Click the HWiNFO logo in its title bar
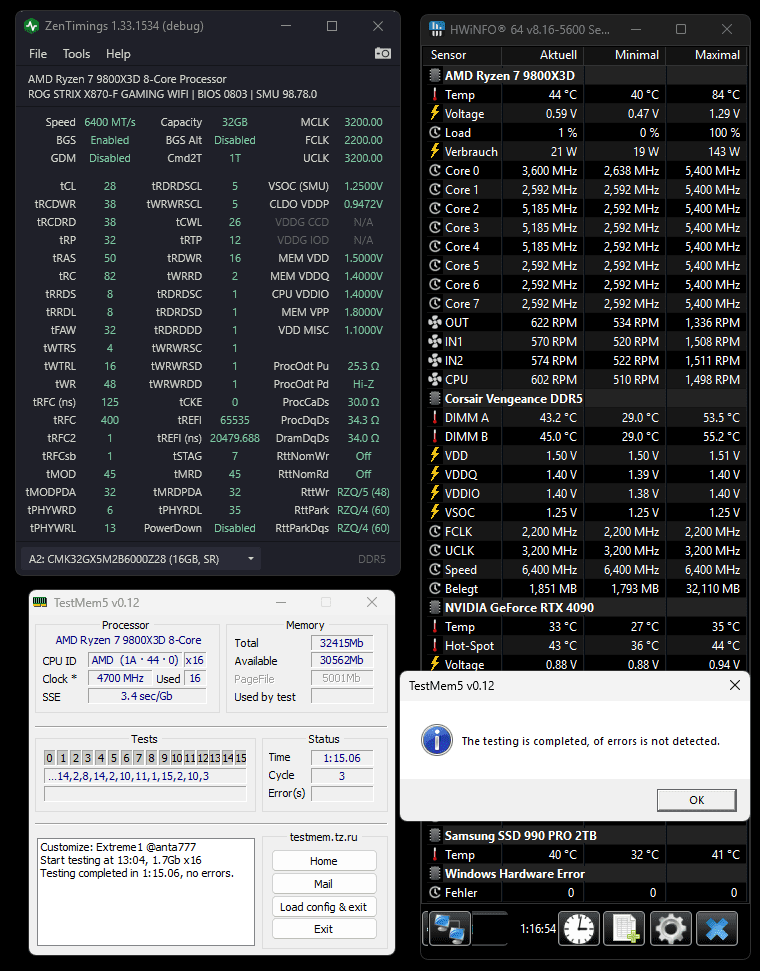760x971 pixels. [x=437, y=29]
